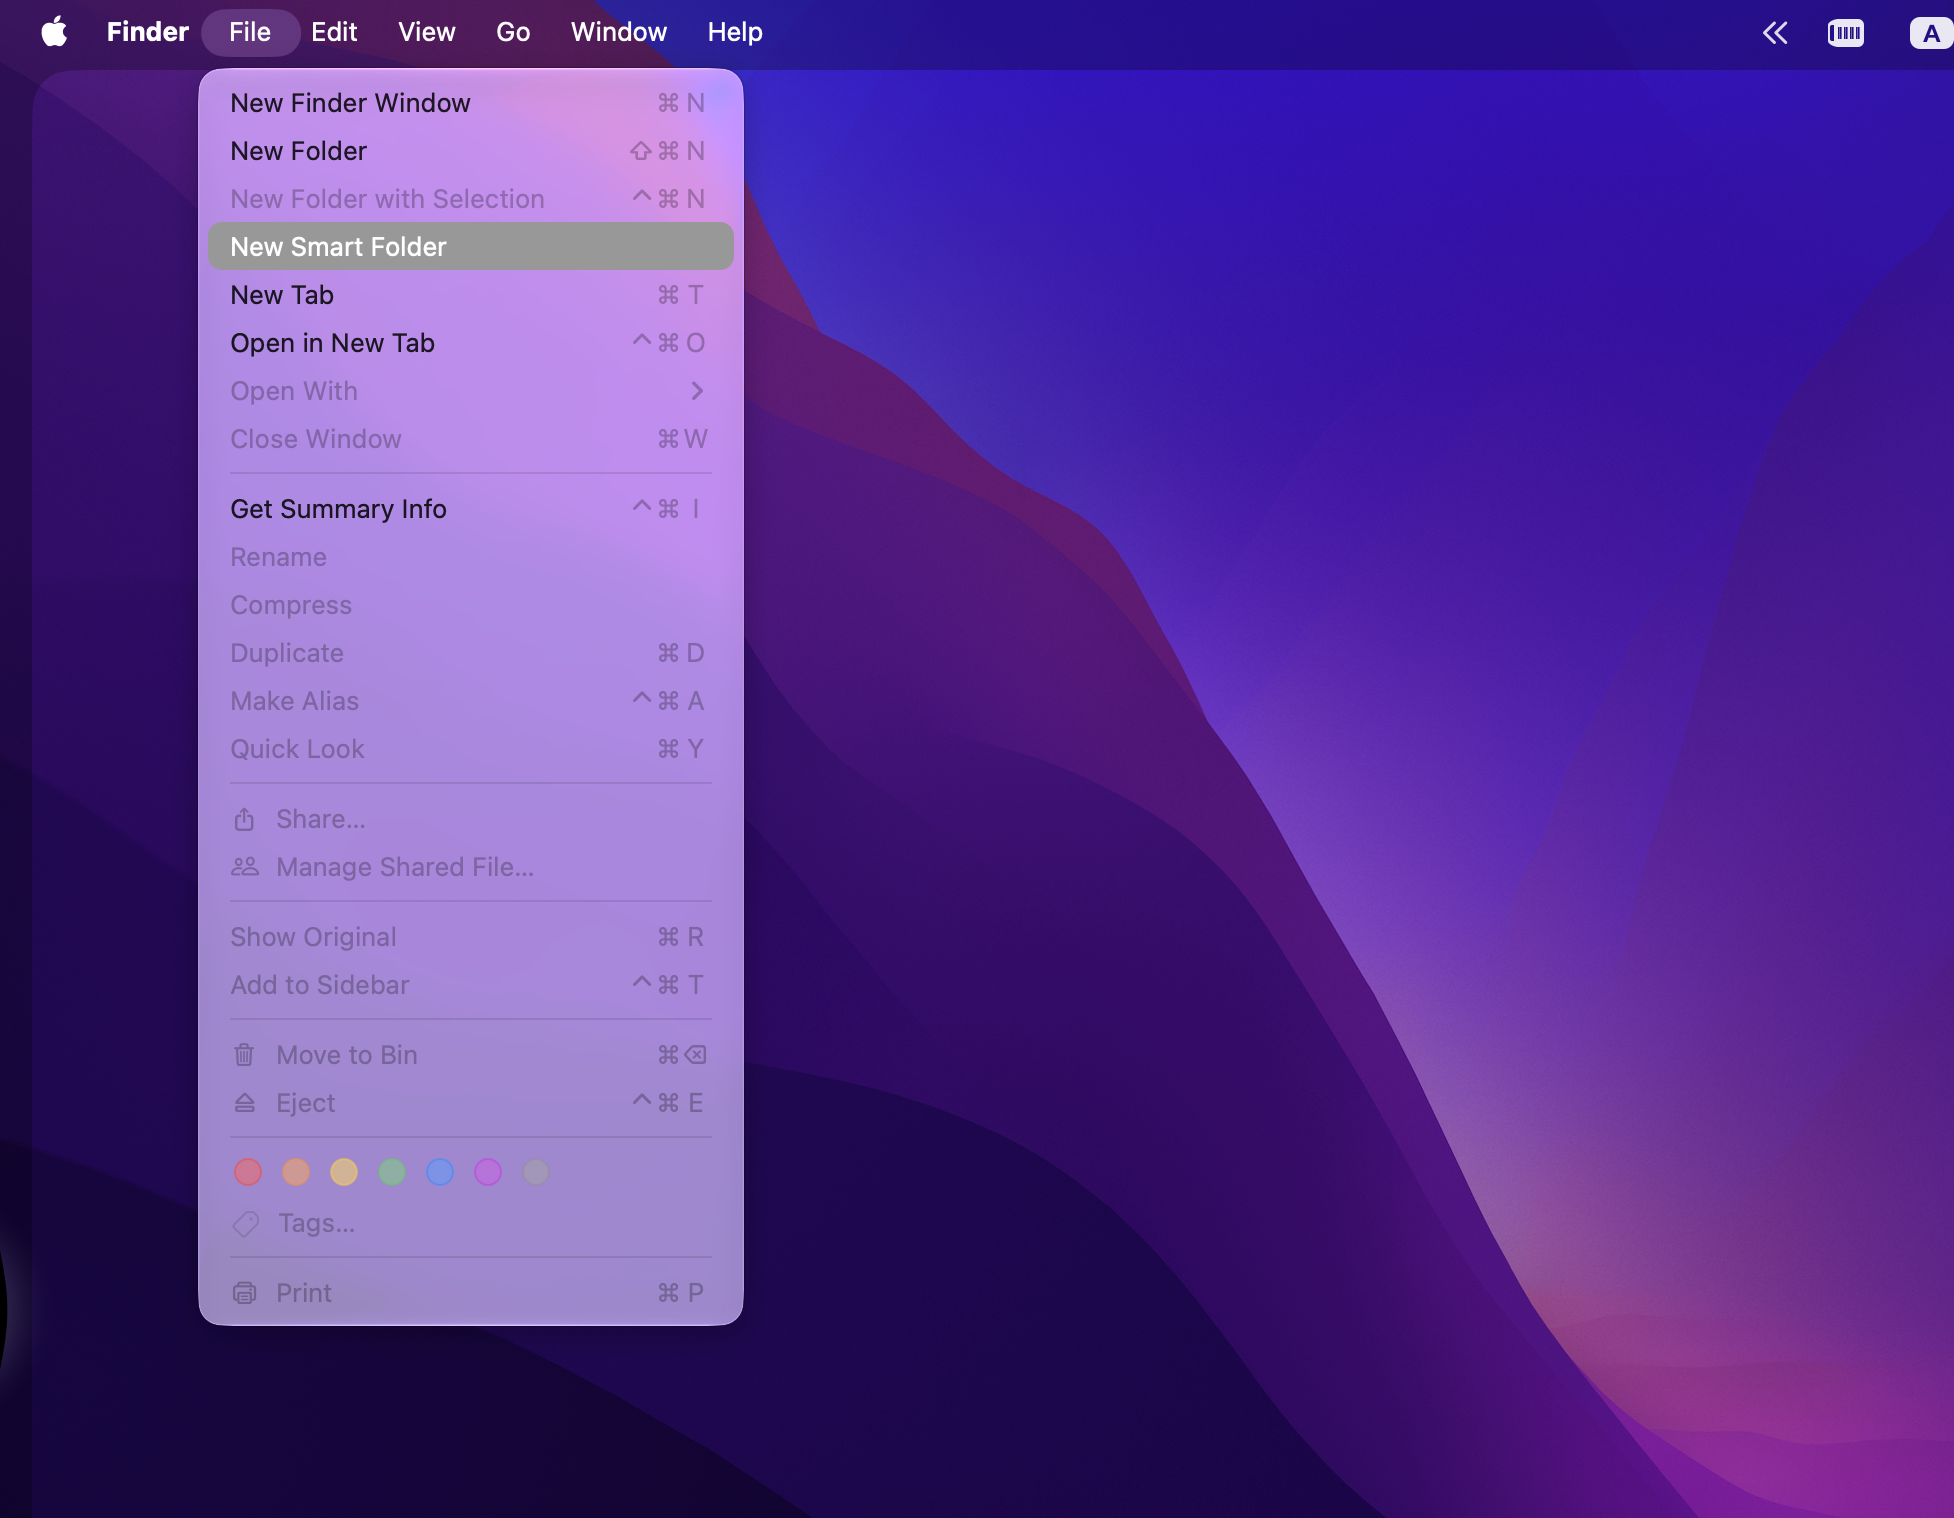
Task: Apply the red tag color
Action: point(248,1172)
